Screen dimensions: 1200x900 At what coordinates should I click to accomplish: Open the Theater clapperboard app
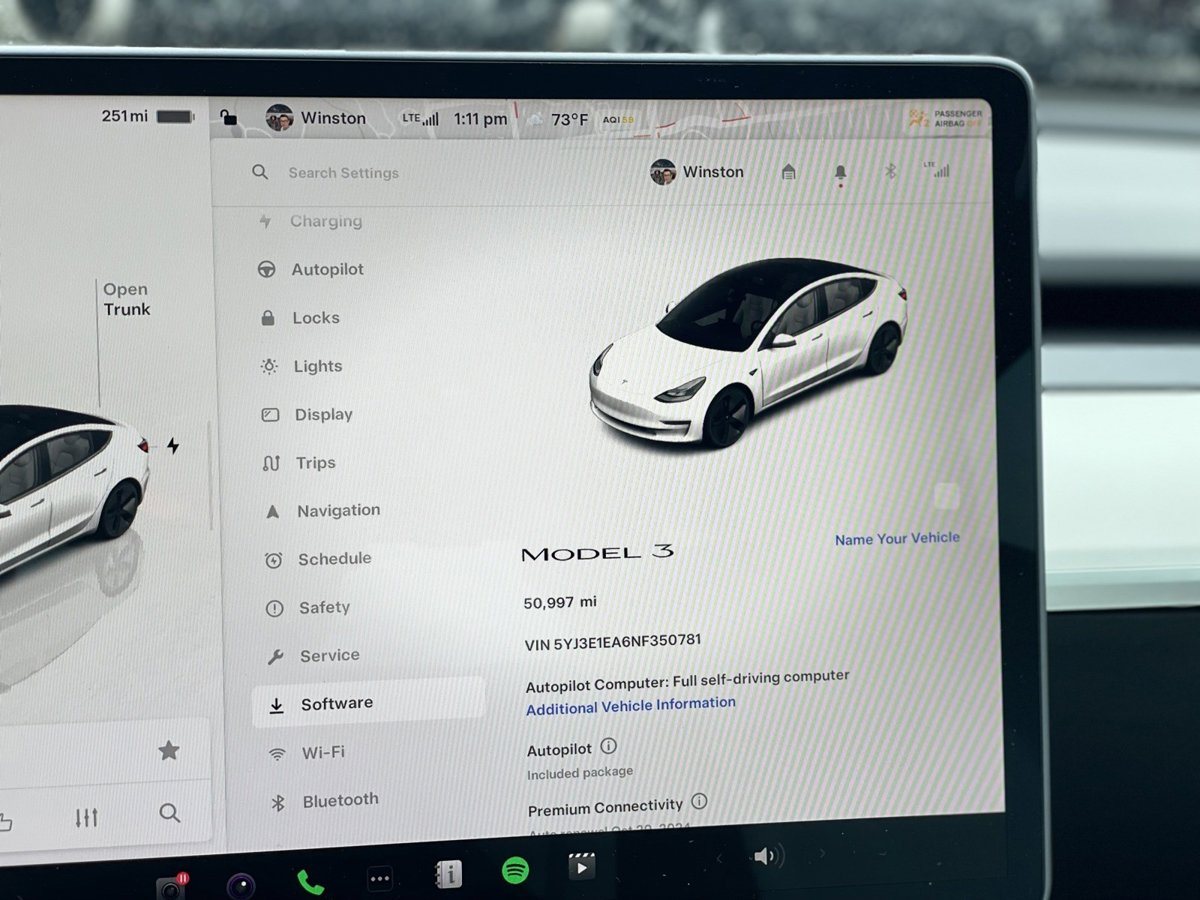581,866
